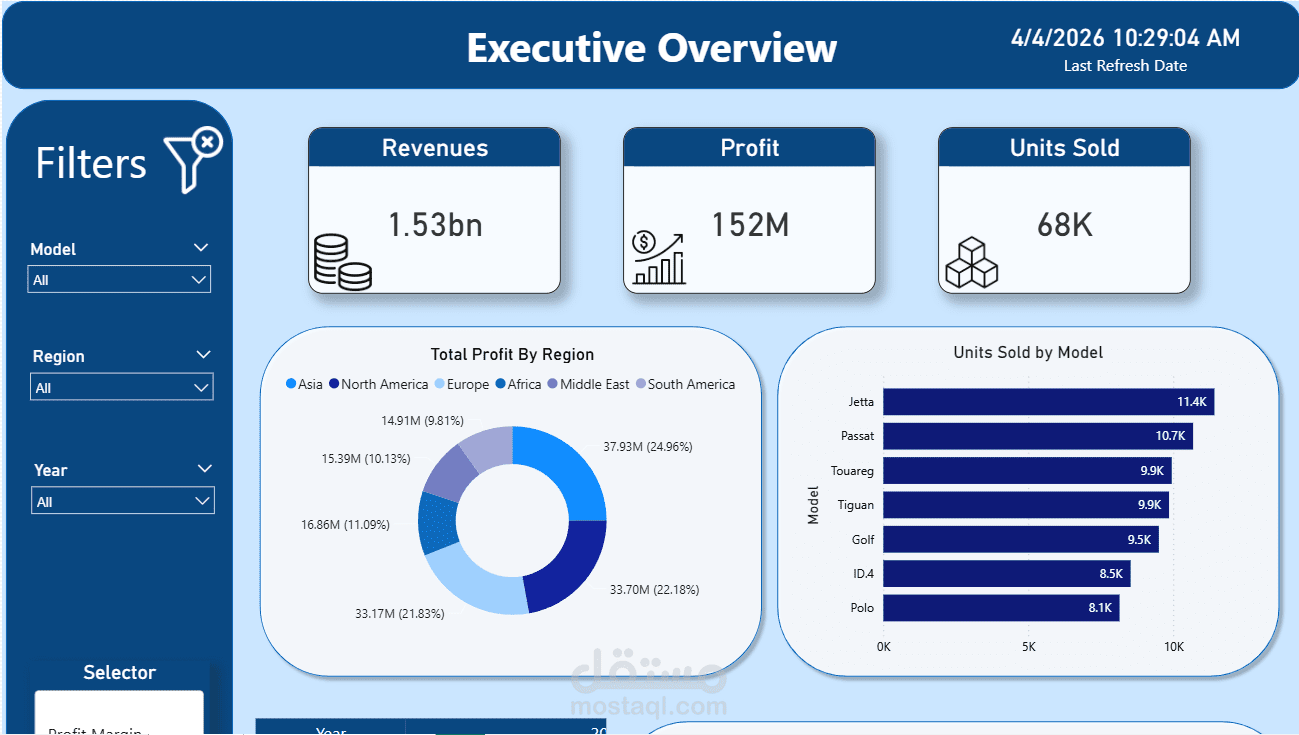Viewport: 1299px width, 735px height.
Task: Click the South America legend marker
Action: [x=640, y=384]
